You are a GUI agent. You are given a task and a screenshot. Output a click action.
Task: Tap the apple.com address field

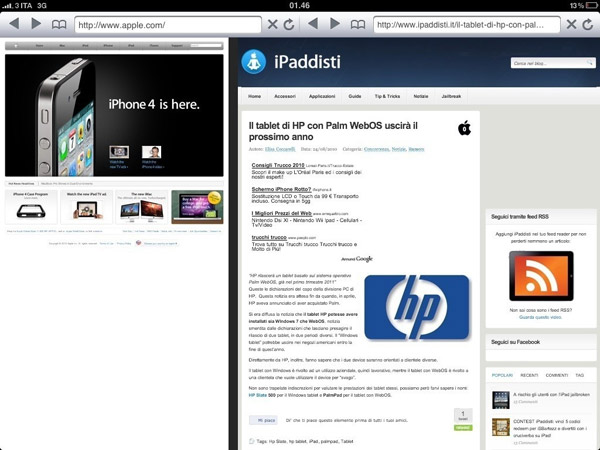pos(168,25)
